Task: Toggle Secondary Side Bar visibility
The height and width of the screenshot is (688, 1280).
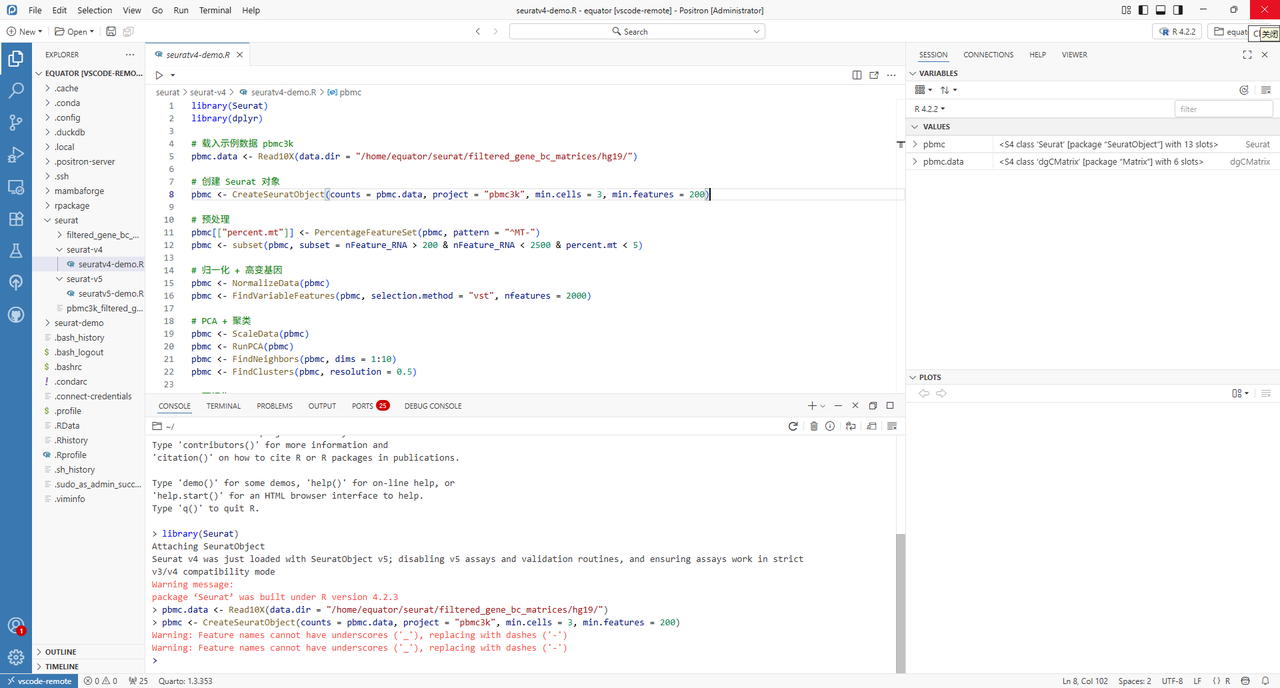Action: point(1178,10)
